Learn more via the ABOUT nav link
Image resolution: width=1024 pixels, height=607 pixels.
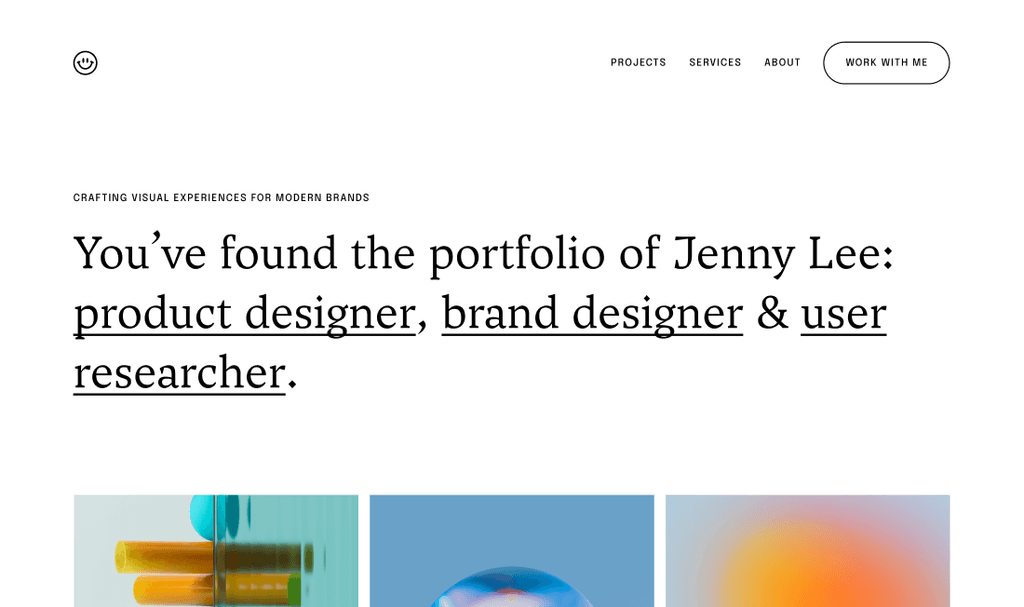point(782,62)
